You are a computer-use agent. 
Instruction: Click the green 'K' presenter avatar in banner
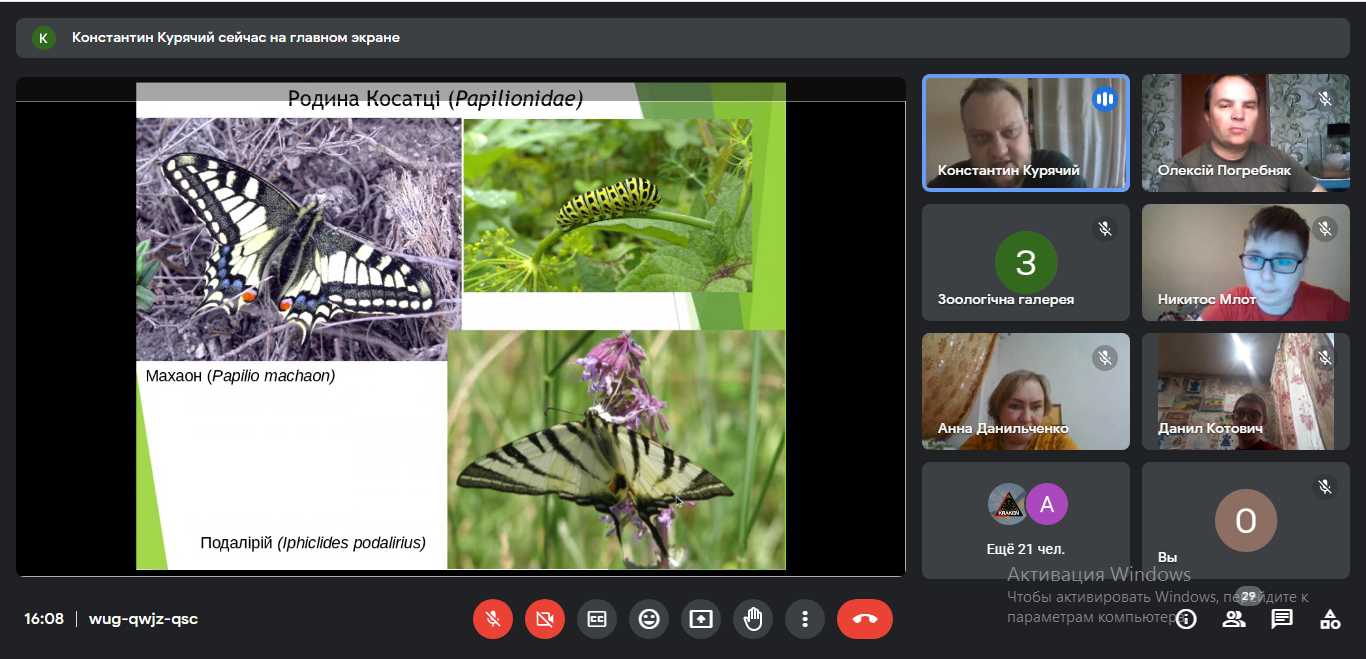[43, 38]
